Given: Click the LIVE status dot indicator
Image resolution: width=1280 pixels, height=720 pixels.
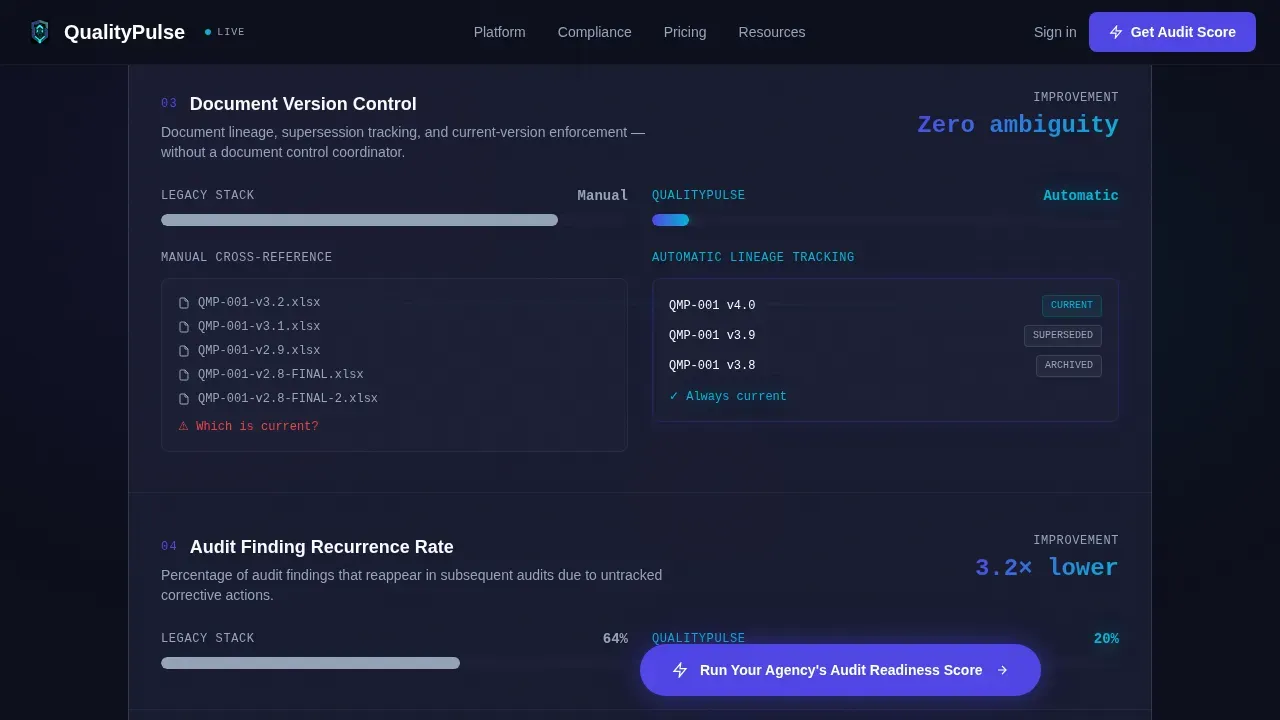Looking at the screenshot, I should (x=208, y=32).
